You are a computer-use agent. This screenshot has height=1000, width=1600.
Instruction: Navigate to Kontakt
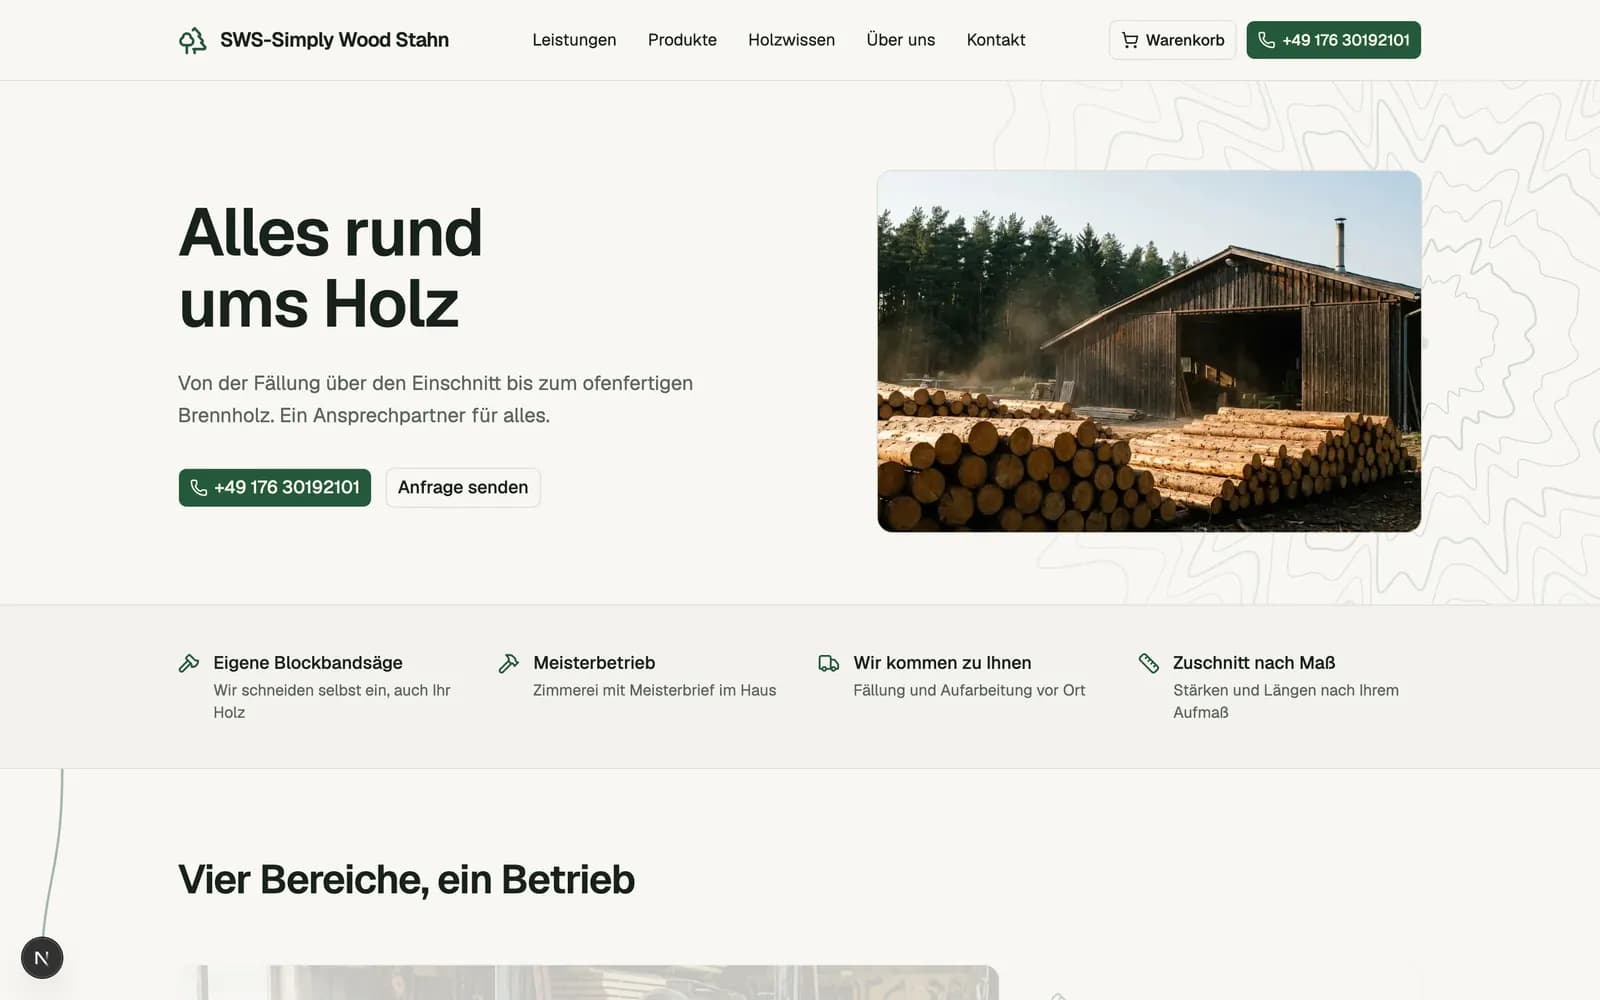coord(996,40)
